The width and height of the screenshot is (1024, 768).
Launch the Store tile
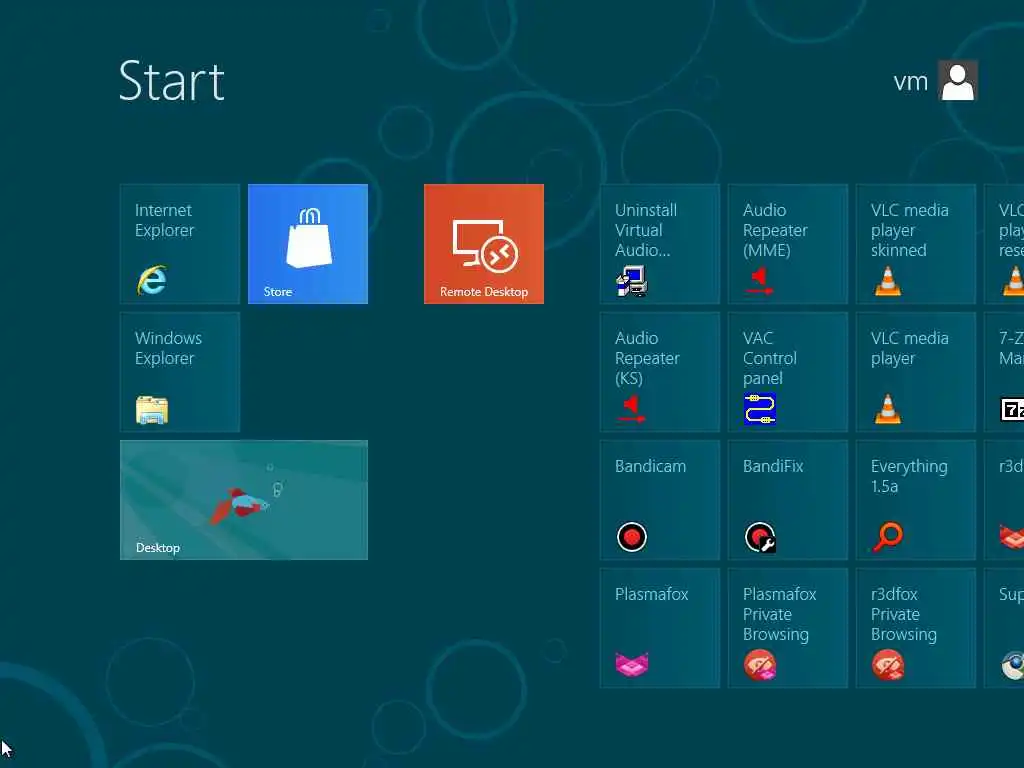pos(308,244)
